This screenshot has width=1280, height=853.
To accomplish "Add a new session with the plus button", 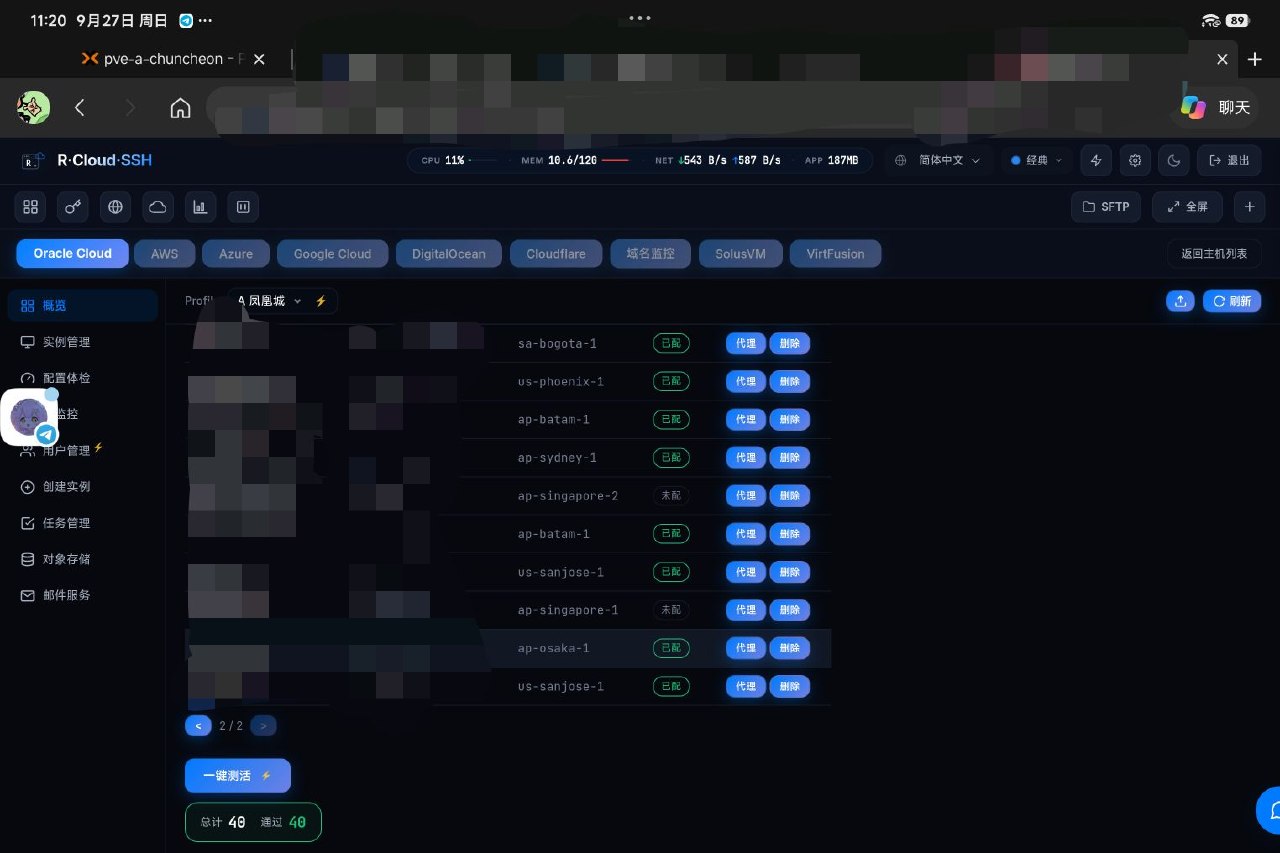I will tap(1249, 207).
